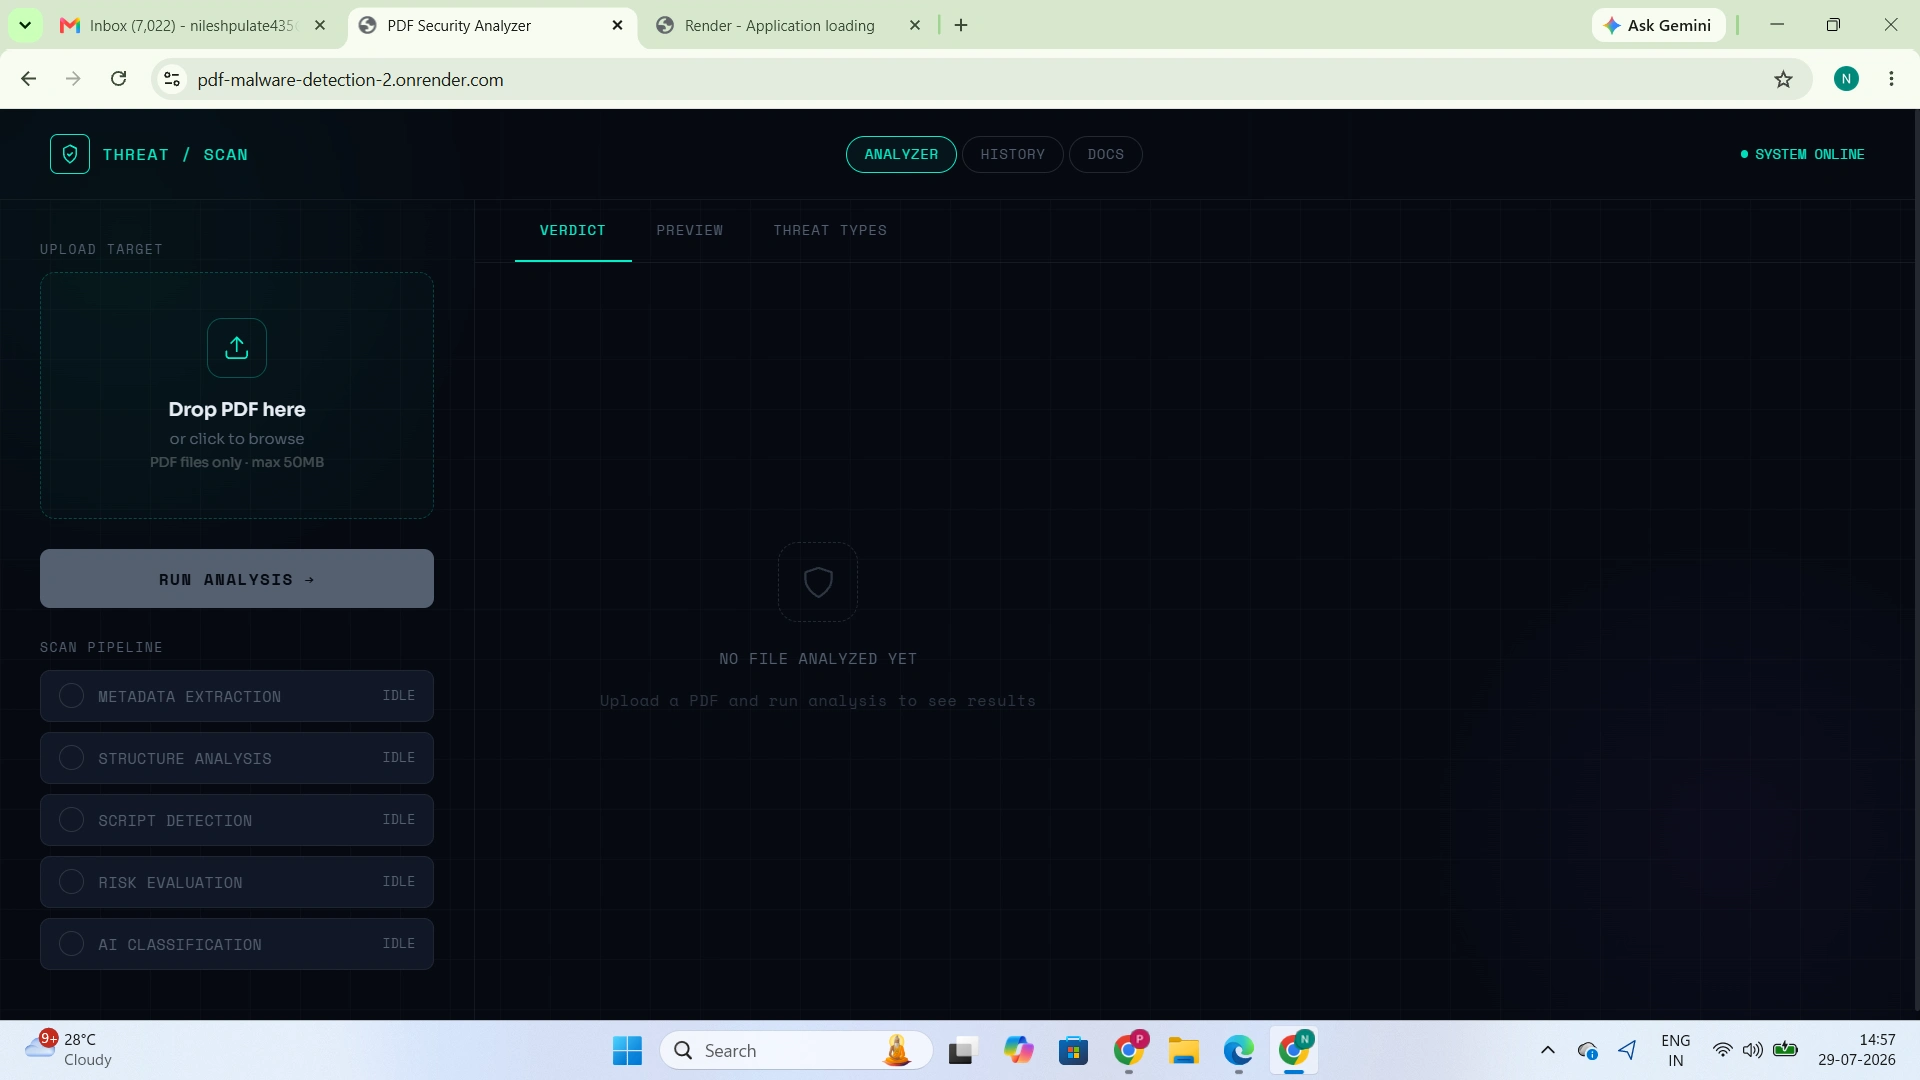Open the weather widget showing 28°C Cloudy
The width and height of the screenshot is (1920, 1080).
coord(68,1050)
